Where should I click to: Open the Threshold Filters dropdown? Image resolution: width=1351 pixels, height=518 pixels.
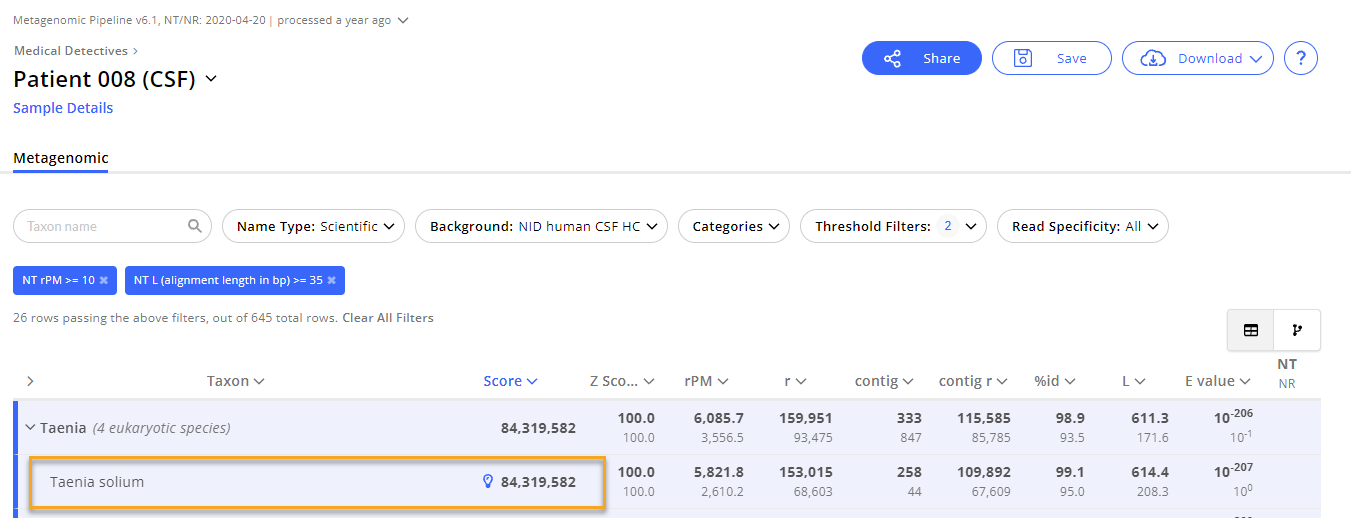point(893,226)
